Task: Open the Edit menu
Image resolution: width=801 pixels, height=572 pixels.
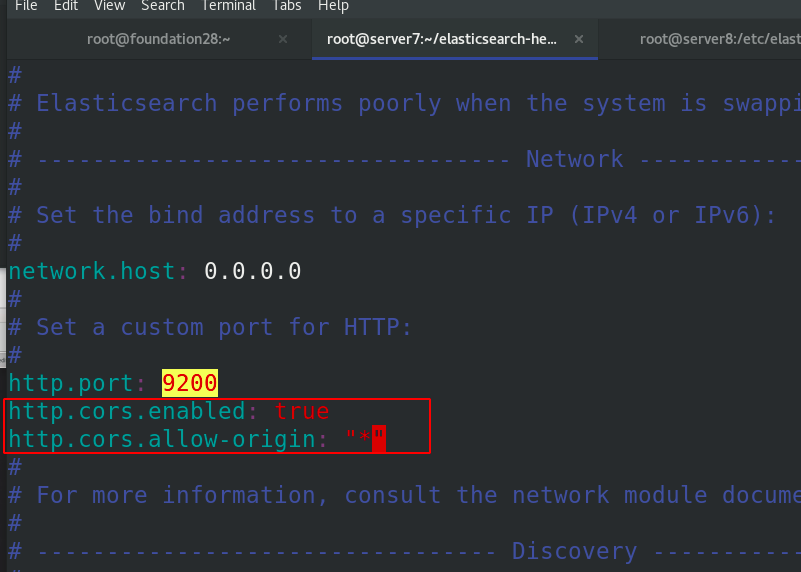Action: [66, 6]
